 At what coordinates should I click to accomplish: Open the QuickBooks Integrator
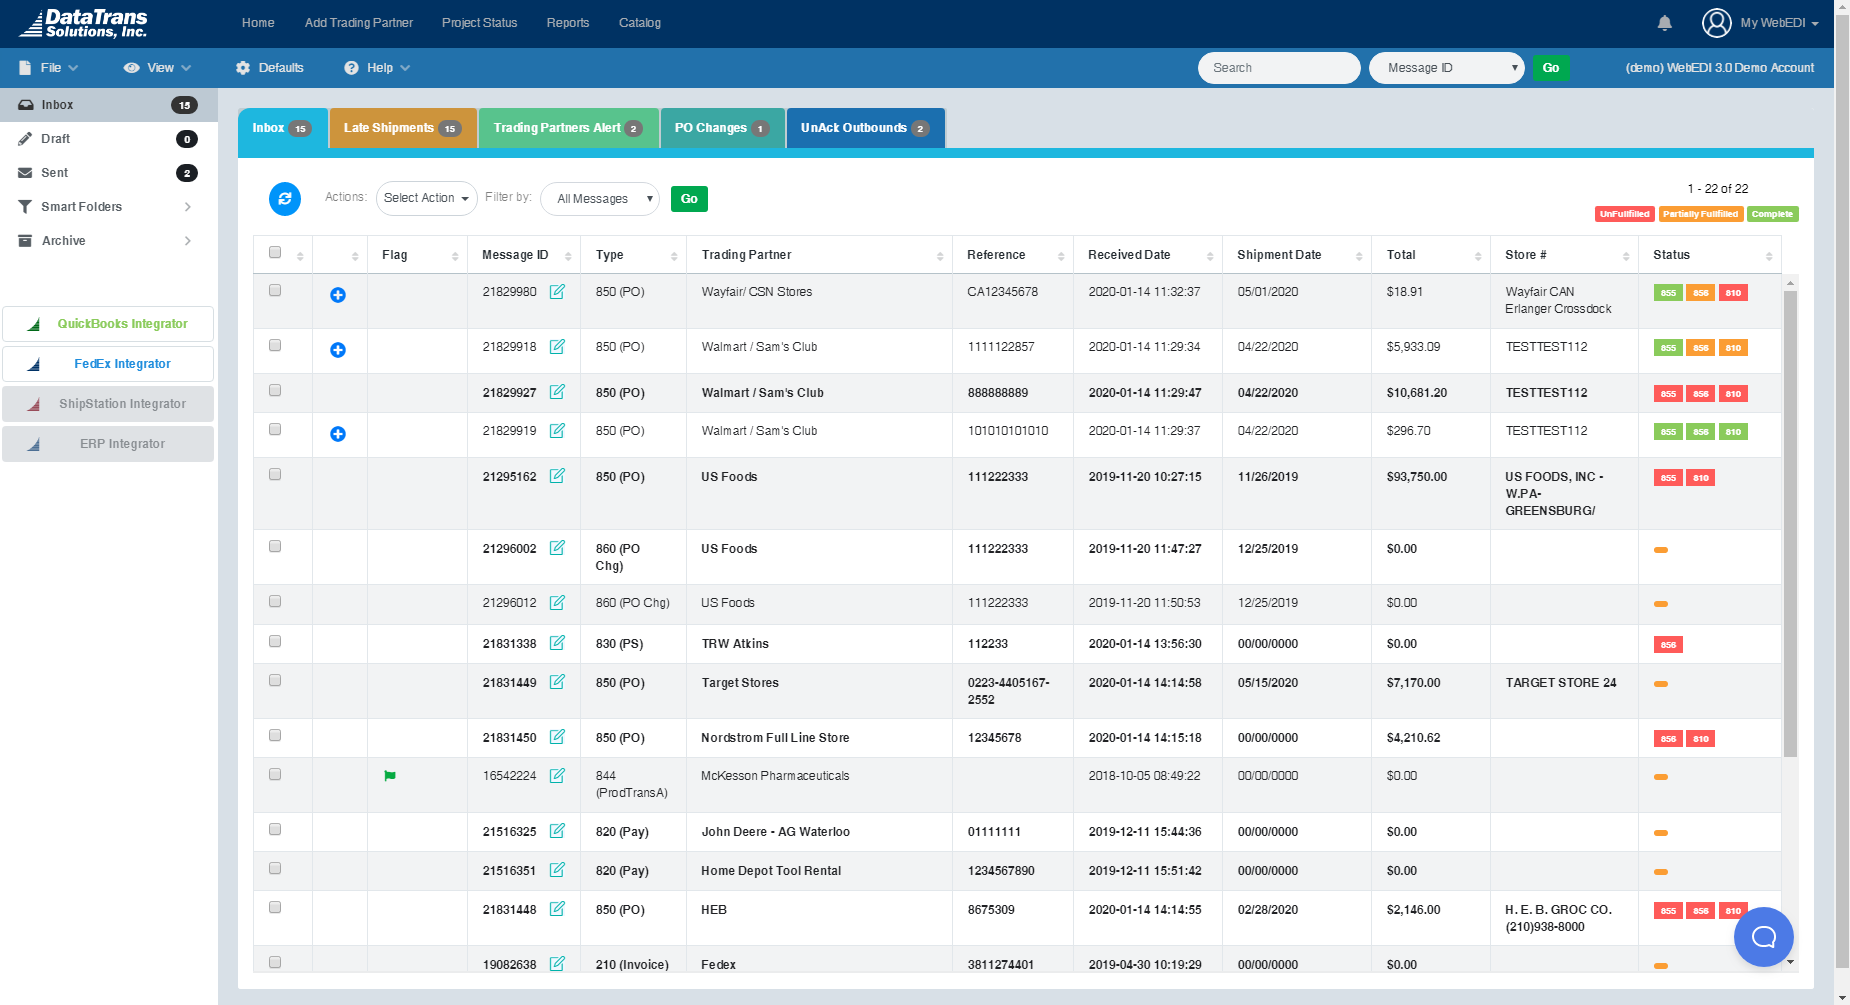(x=108, y=324)
